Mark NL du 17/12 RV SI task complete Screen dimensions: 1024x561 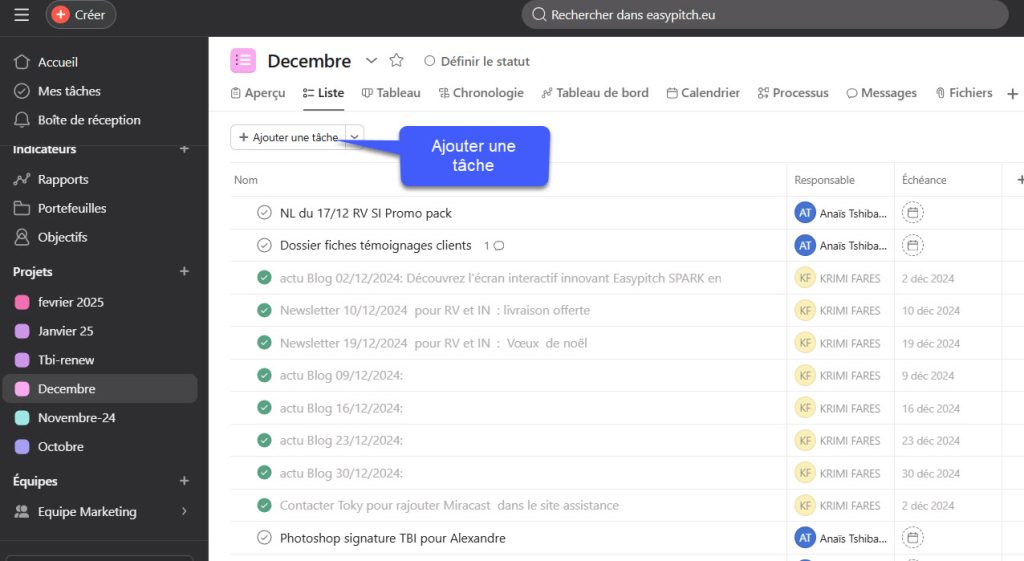tap(264, 213)
